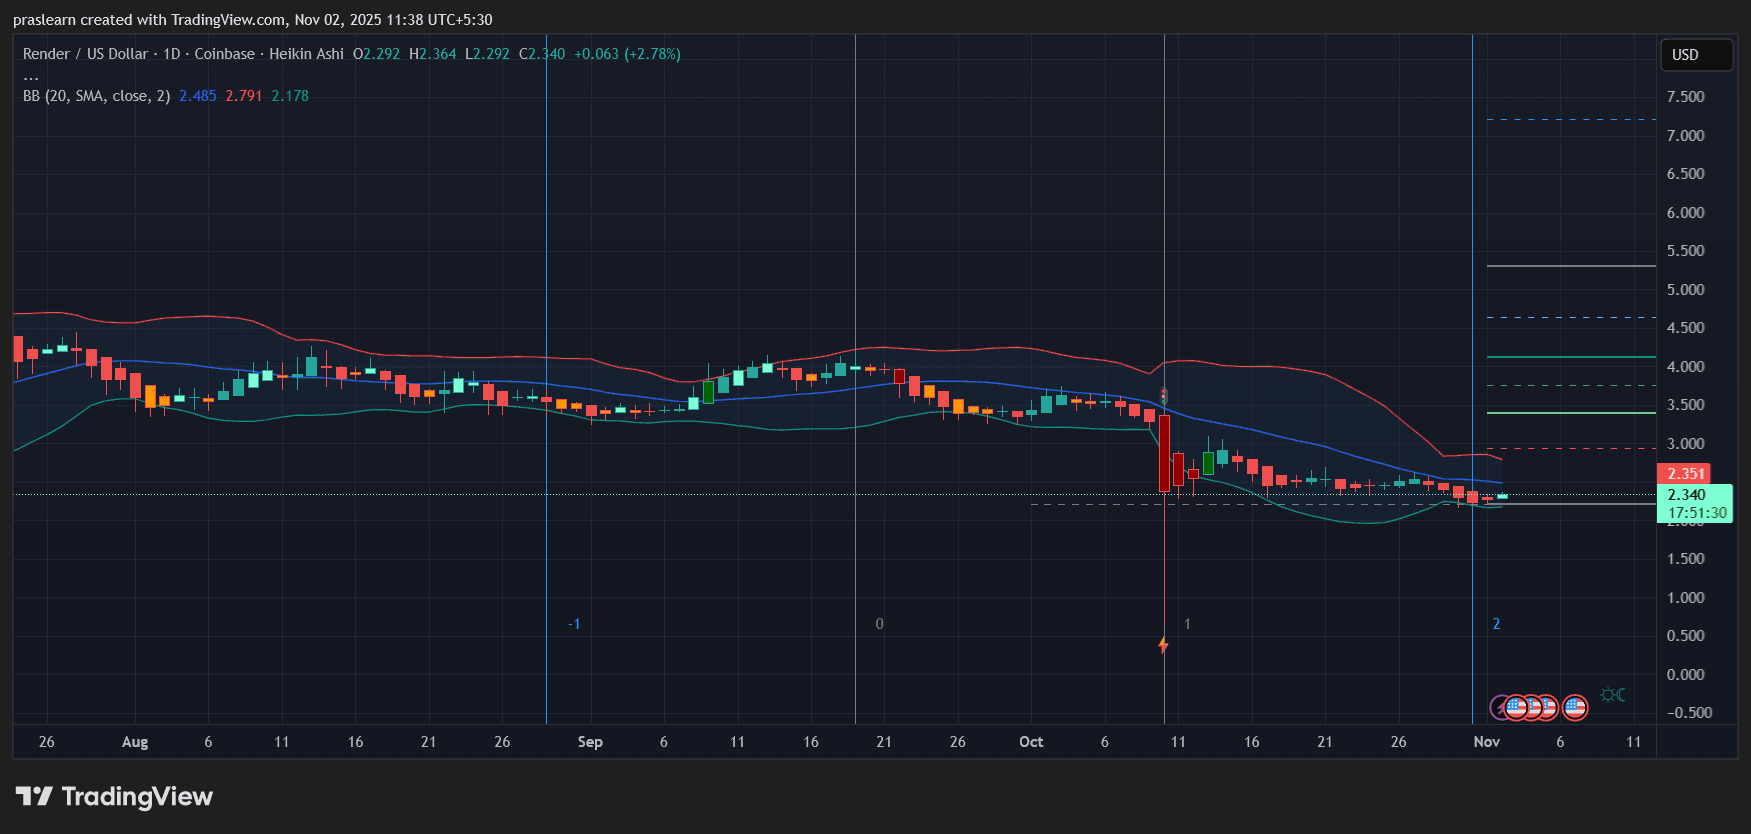Click the purple lightning icon at chart bottom

coord(1499,708)
